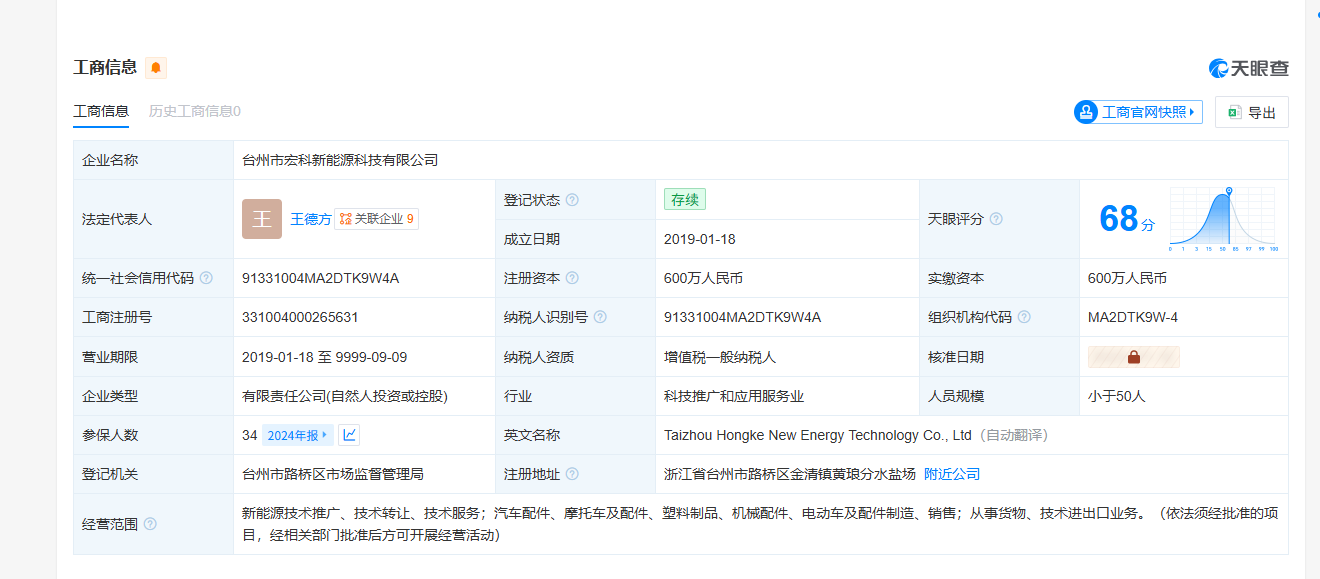Click the help icon next to 注册资本
This screenshot has width=1320, height=579.
572,278
